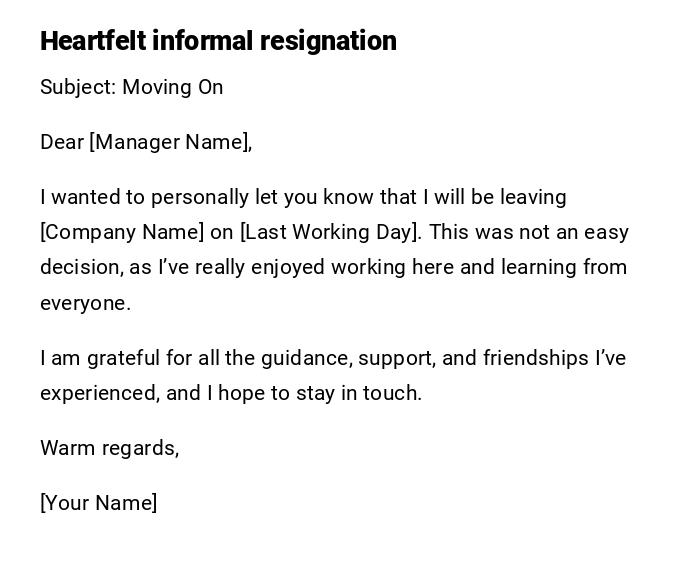This screenshot has width=700, height=566.
Task: Click the word "grateful" in second paragraph
Action: point(121,358)
